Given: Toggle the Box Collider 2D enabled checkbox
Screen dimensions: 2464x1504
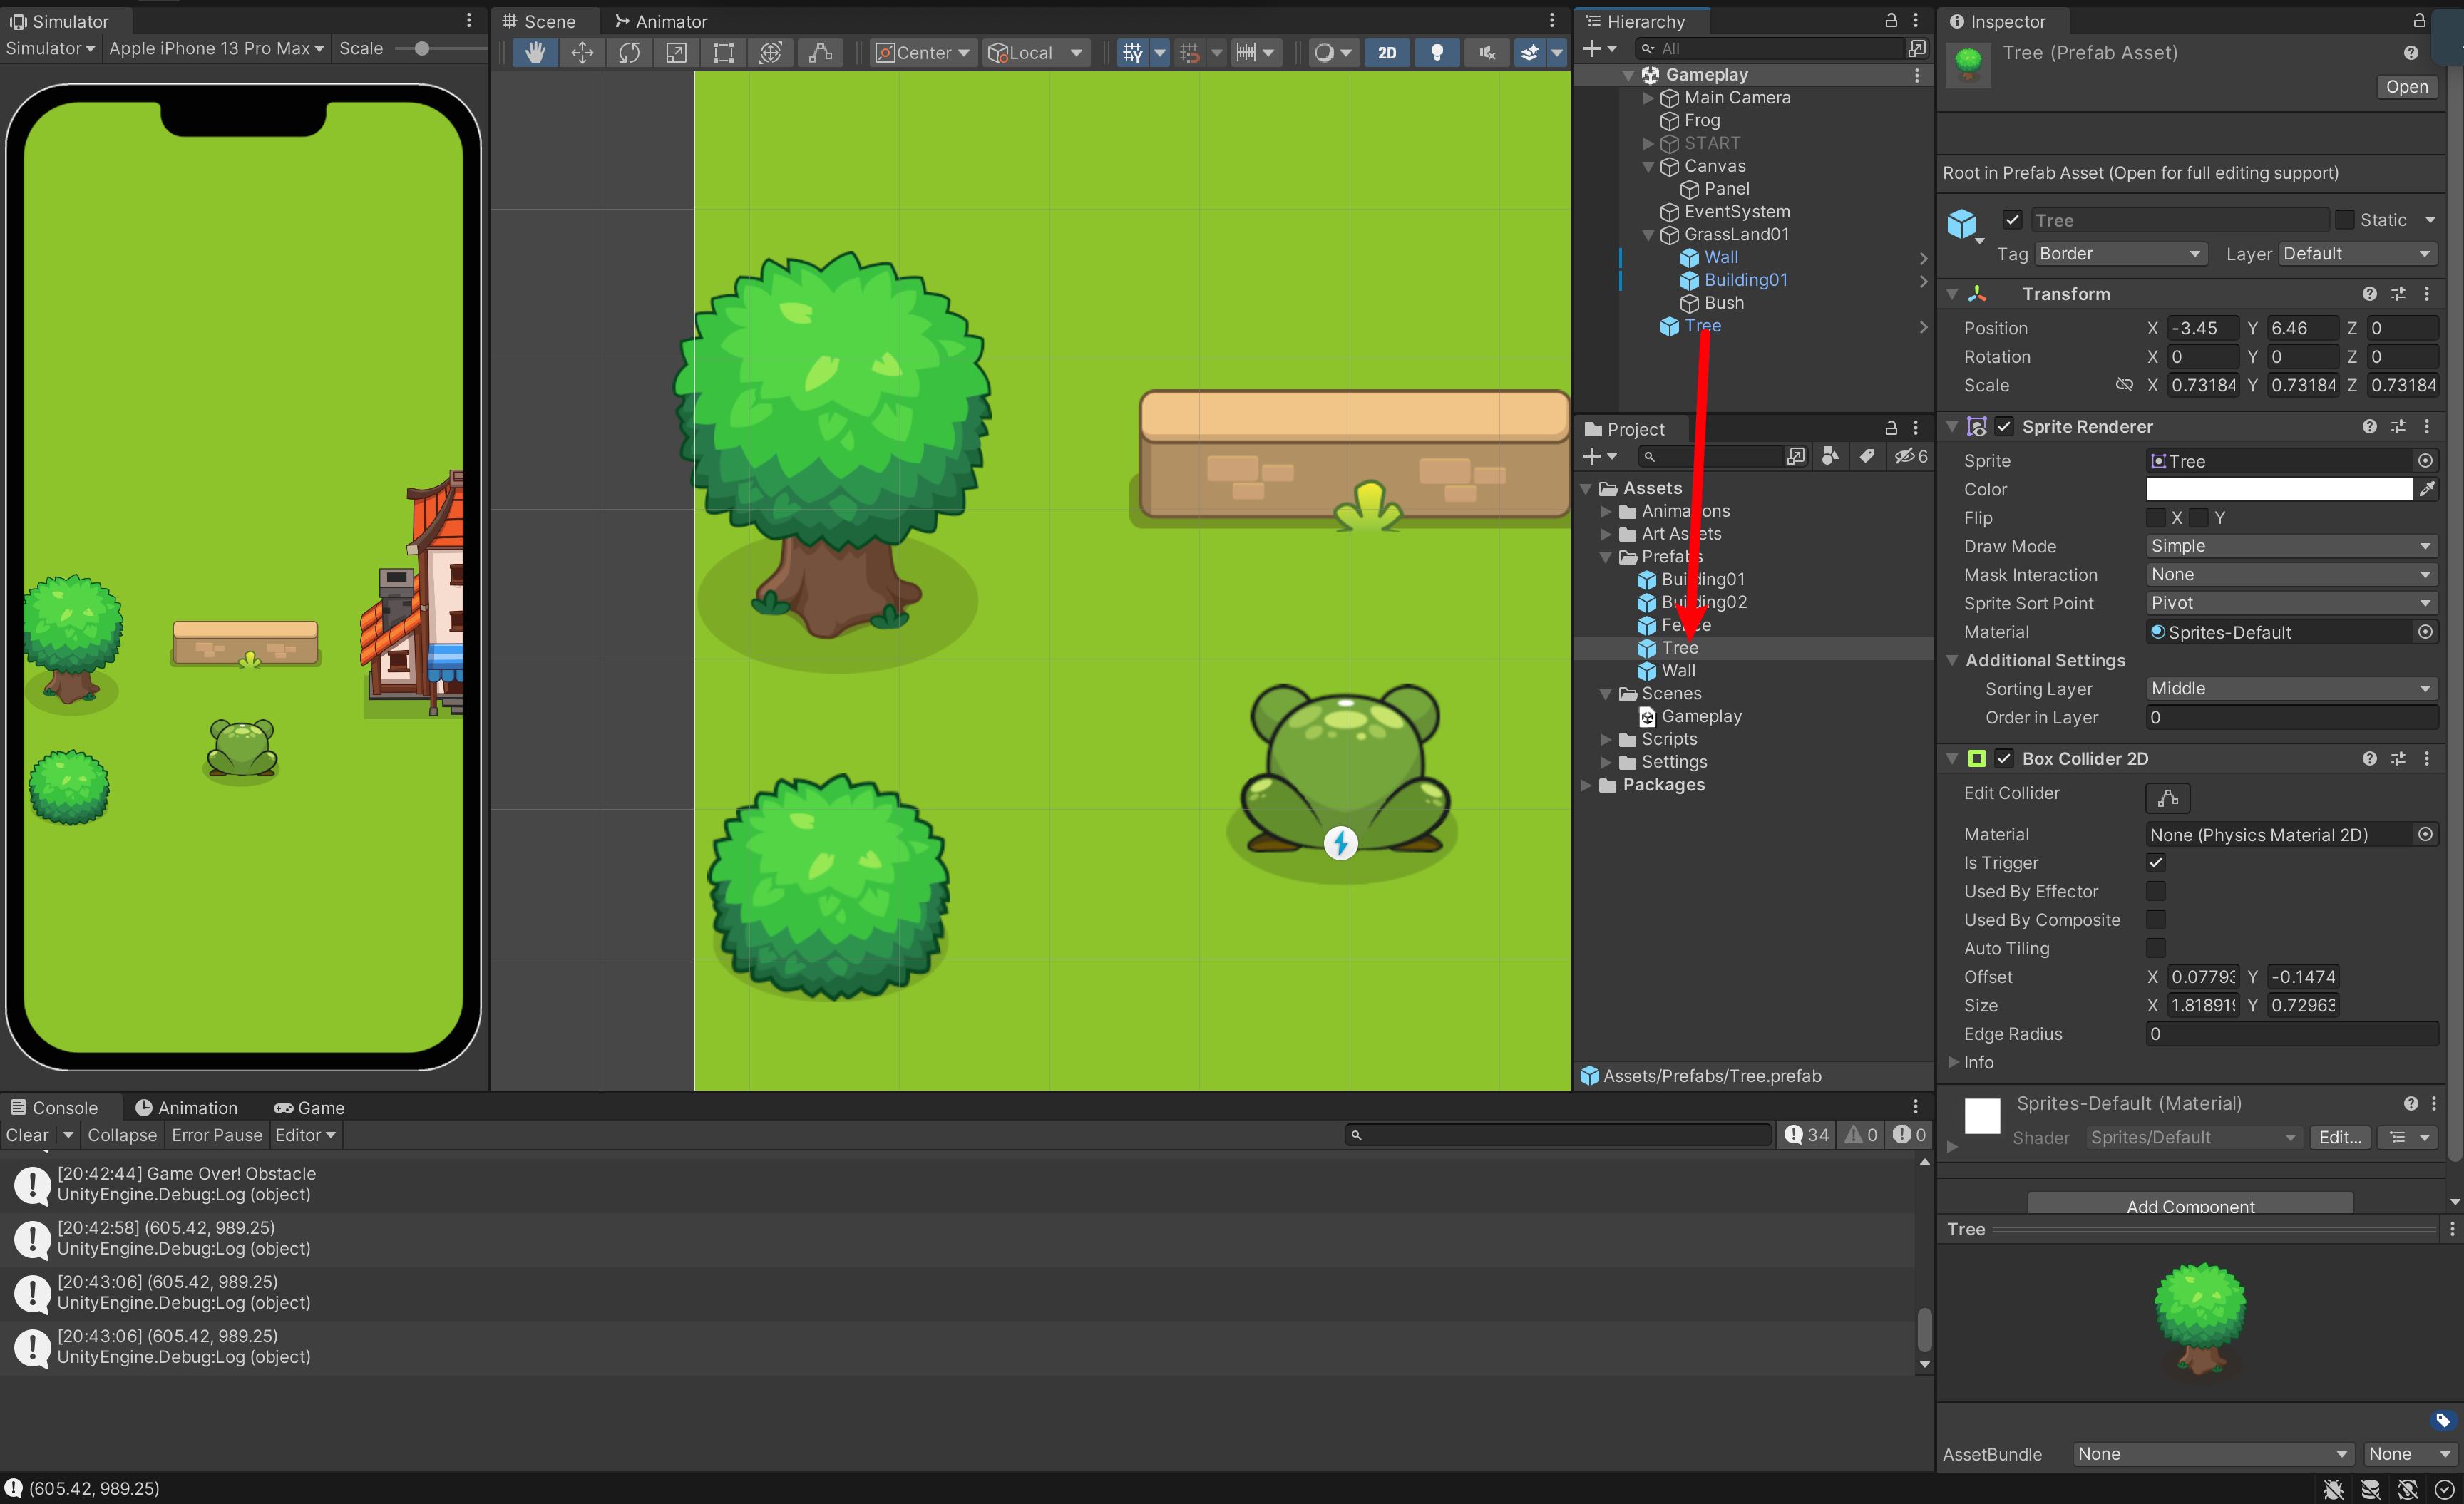Looking at the screenshot, I should pos(2004,759).
